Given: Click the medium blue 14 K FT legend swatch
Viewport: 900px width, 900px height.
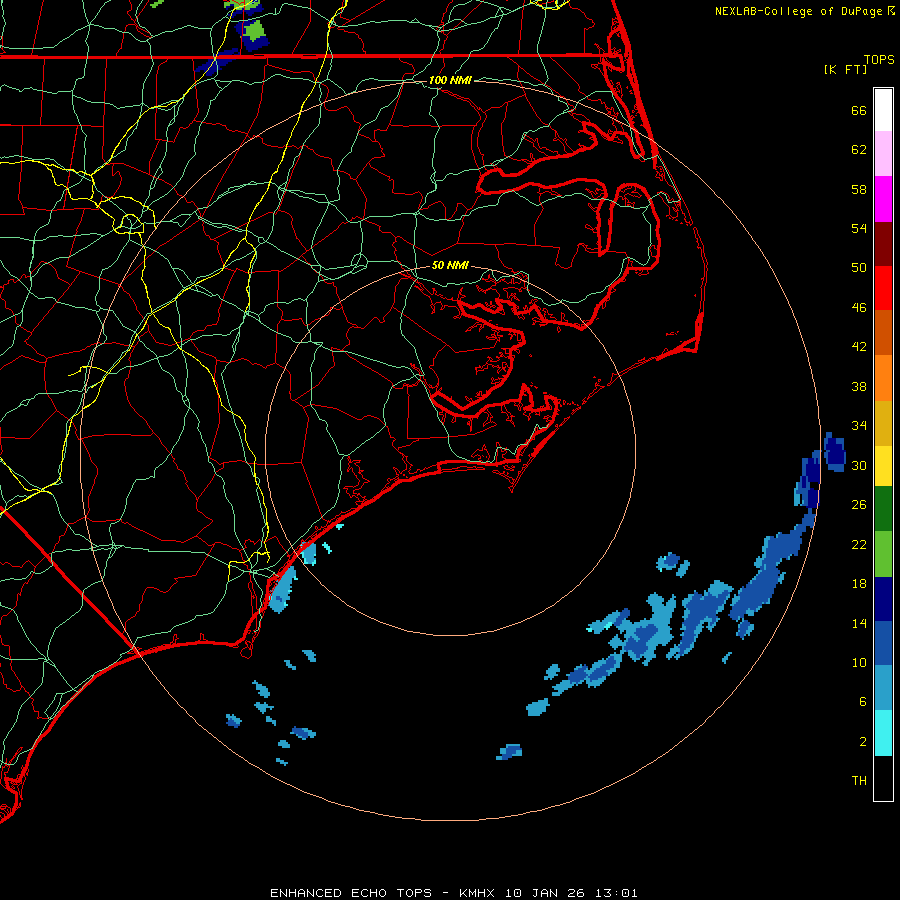Looking at the screenshot, I should pos(883,643).
